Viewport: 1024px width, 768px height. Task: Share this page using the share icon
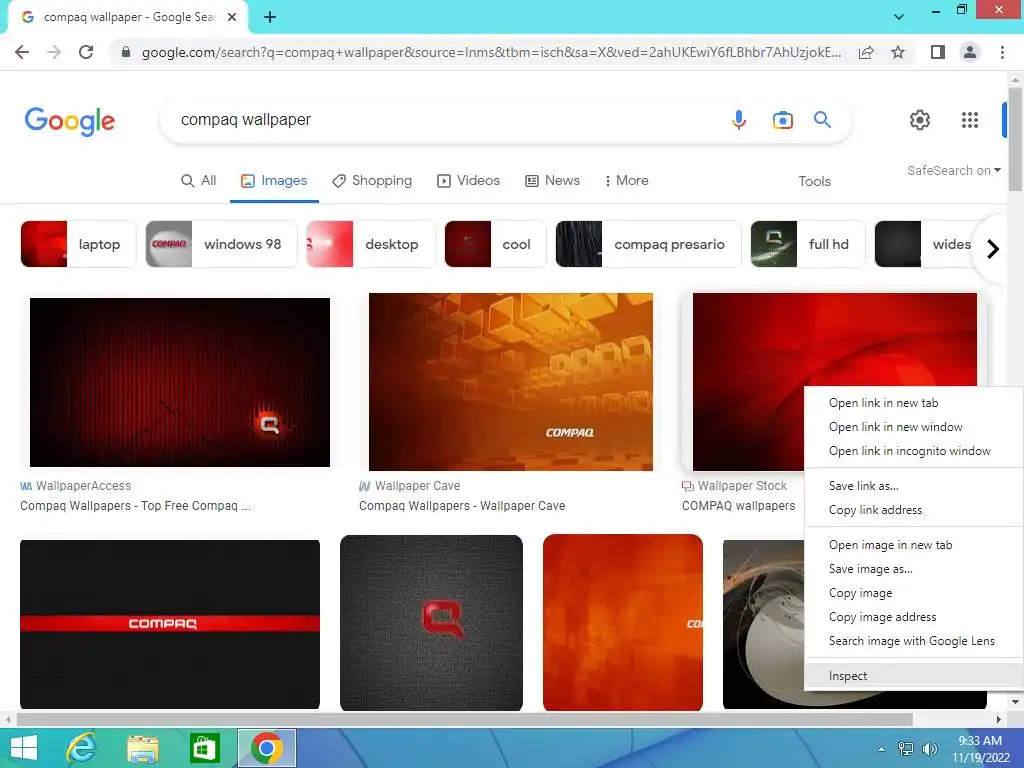point(866,52)
